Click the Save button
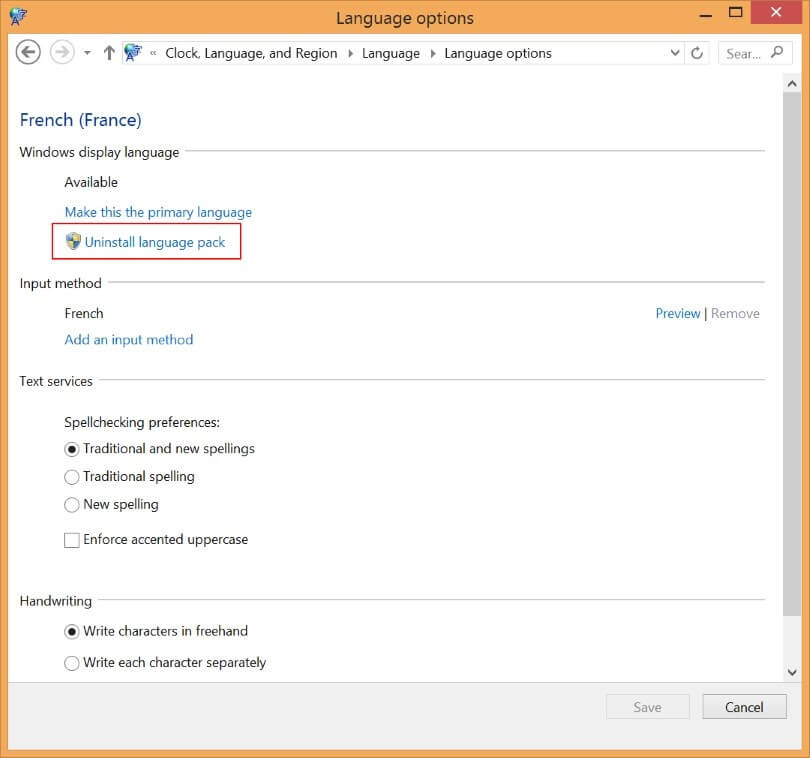Screen dimensions: 810x758 [x=647, y=707]
